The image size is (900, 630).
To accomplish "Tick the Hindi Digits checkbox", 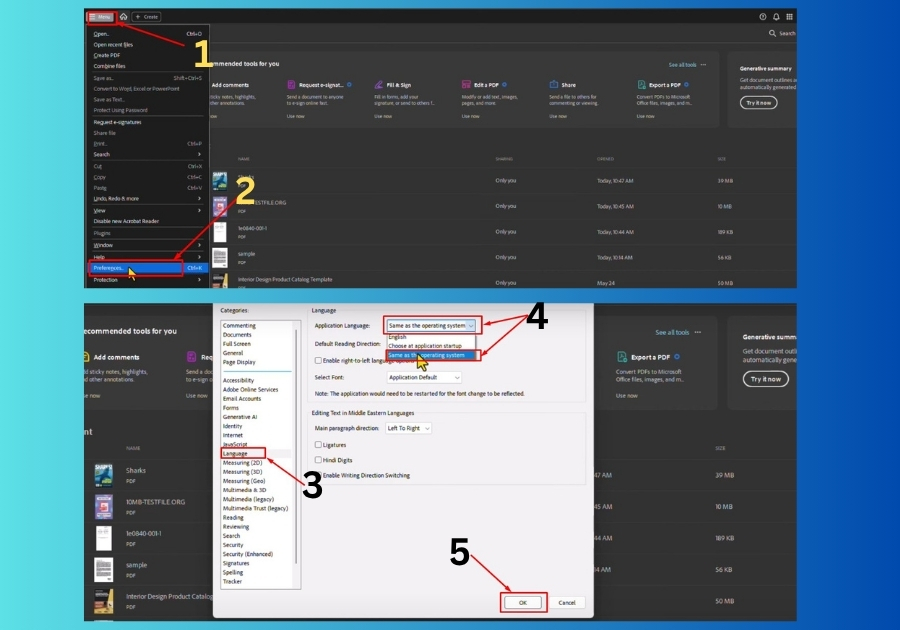I will (318, 460).
